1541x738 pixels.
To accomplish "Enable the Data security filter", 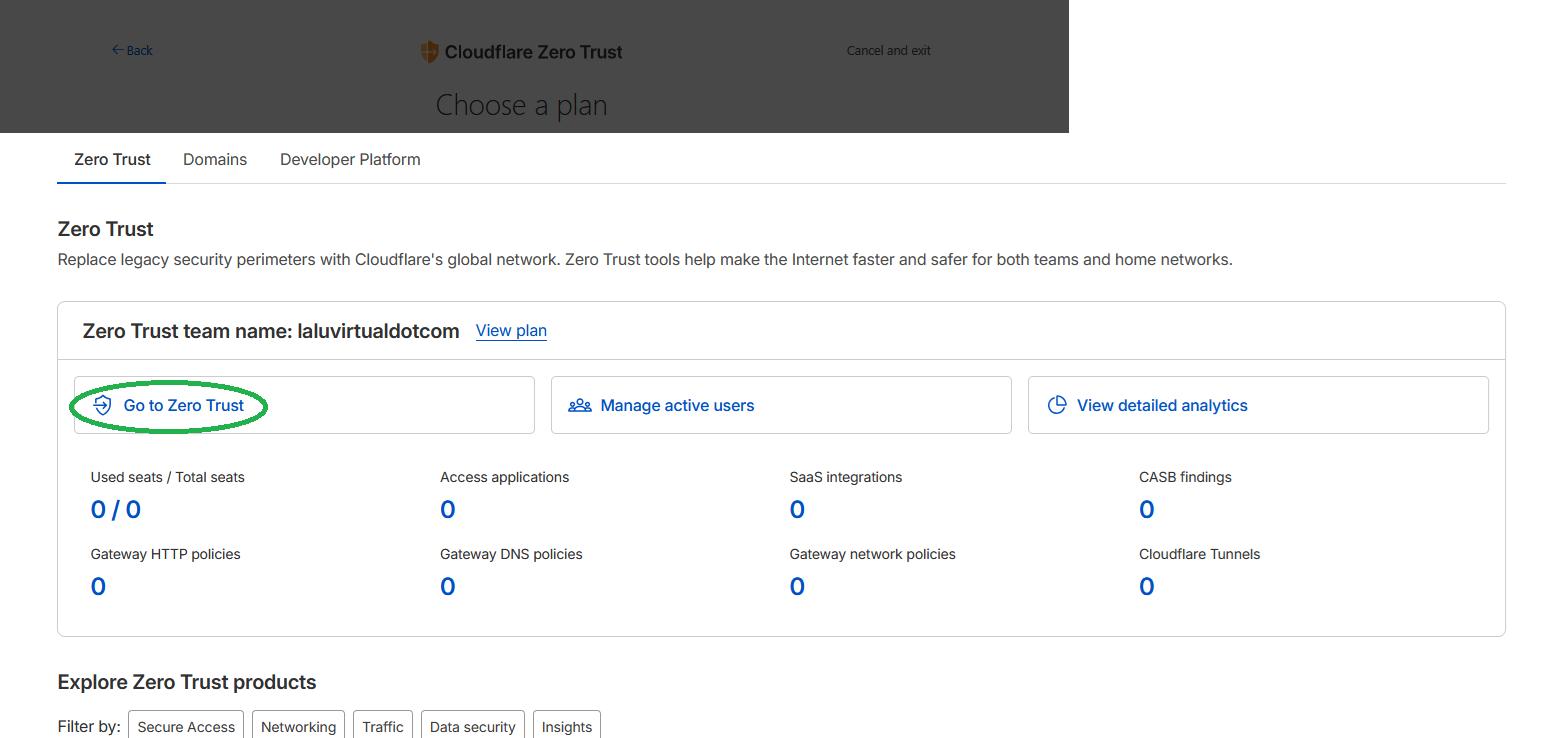I will point(472,726).
